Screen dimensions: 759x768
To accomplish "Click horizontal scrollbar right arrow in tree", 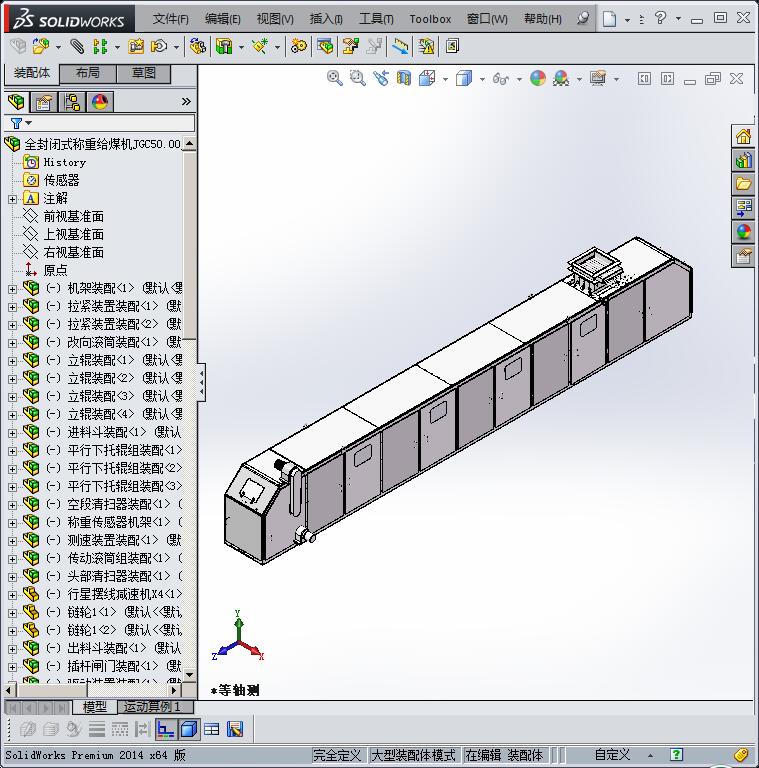I will (x=174, y=690).
